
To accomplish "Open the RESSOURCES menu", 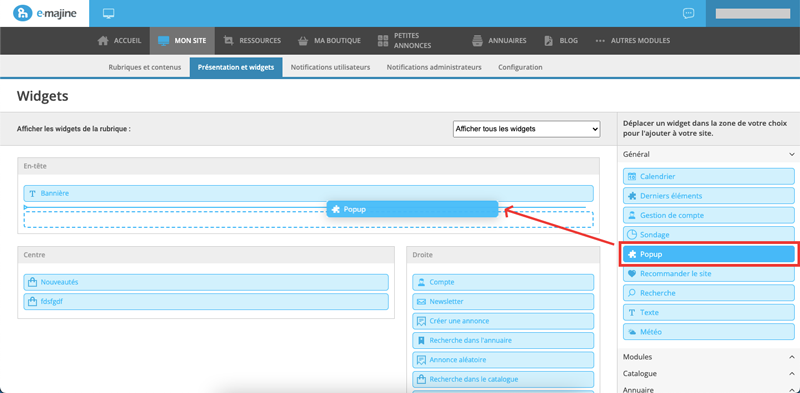I will (252, 41).
